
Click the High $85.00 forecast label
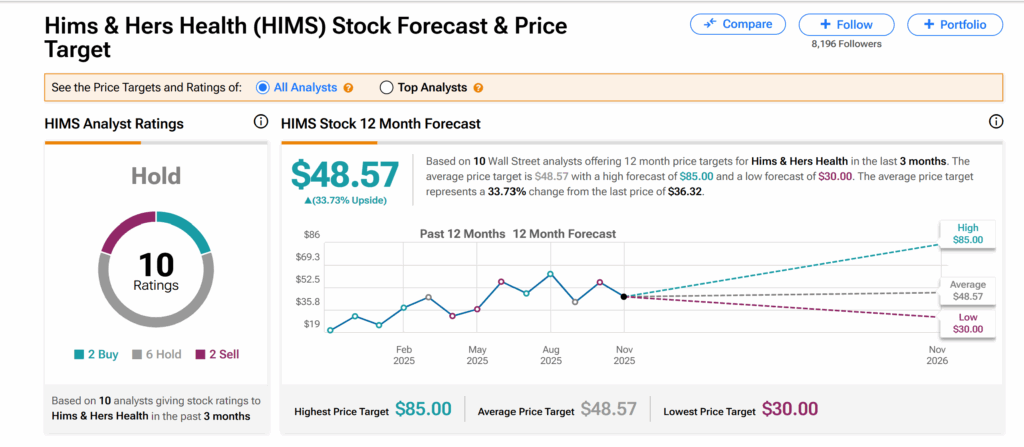point(968,234)
